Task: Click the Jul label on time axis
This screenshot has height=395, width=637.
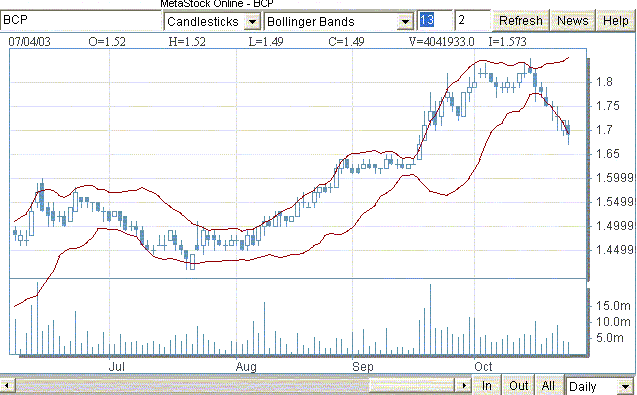Action: coord(117,367)
